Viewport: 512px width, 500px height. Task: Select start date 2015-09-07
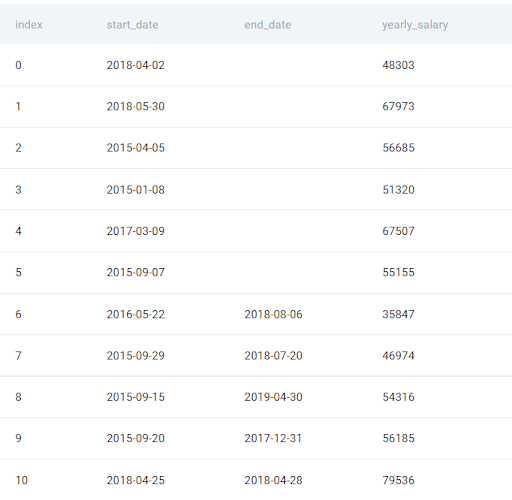pos(136,272)
